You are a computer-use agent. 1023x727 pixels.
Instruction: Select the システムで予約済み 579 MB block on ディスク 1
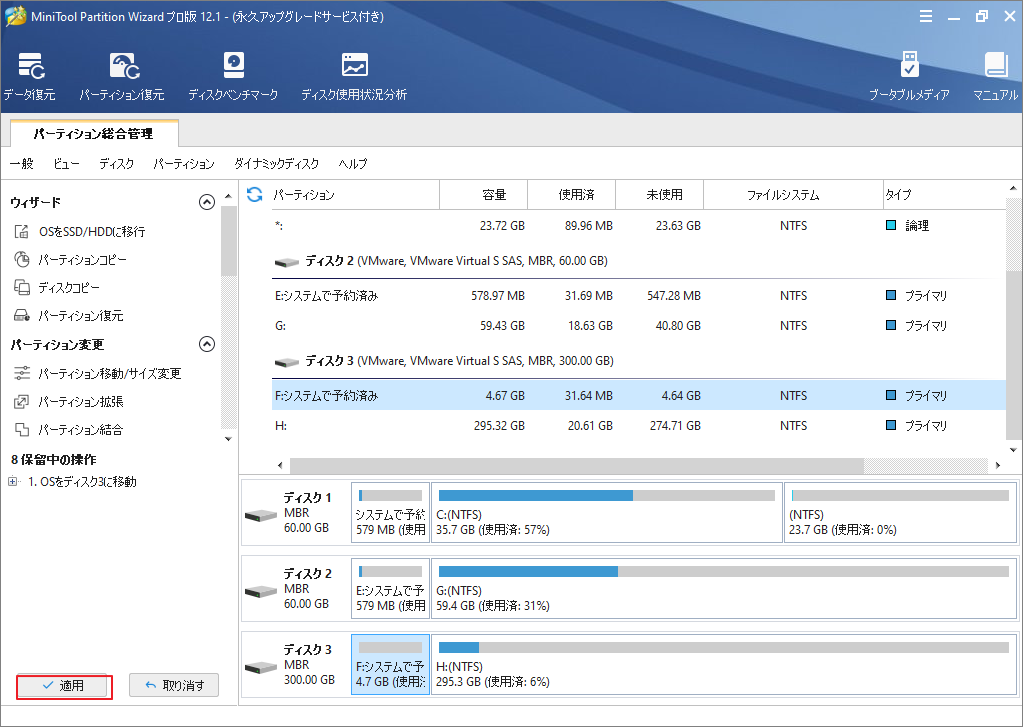[x=390, y=513]
